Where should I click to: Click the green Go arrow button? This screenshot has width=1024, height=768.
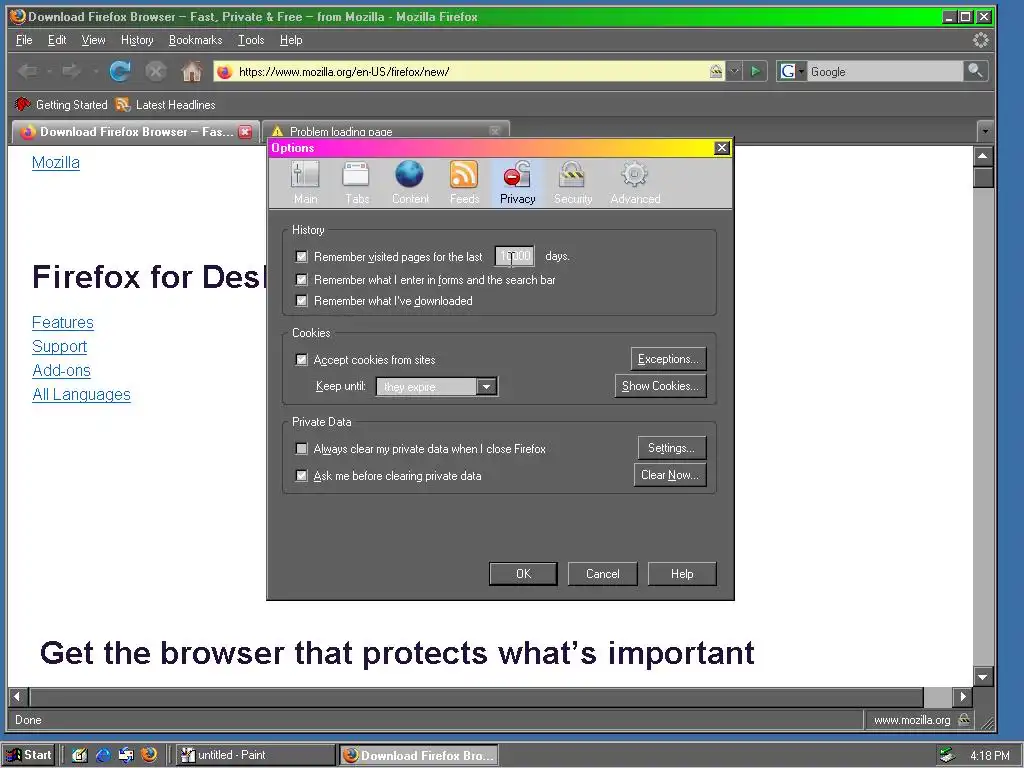(x=756, y=71)
